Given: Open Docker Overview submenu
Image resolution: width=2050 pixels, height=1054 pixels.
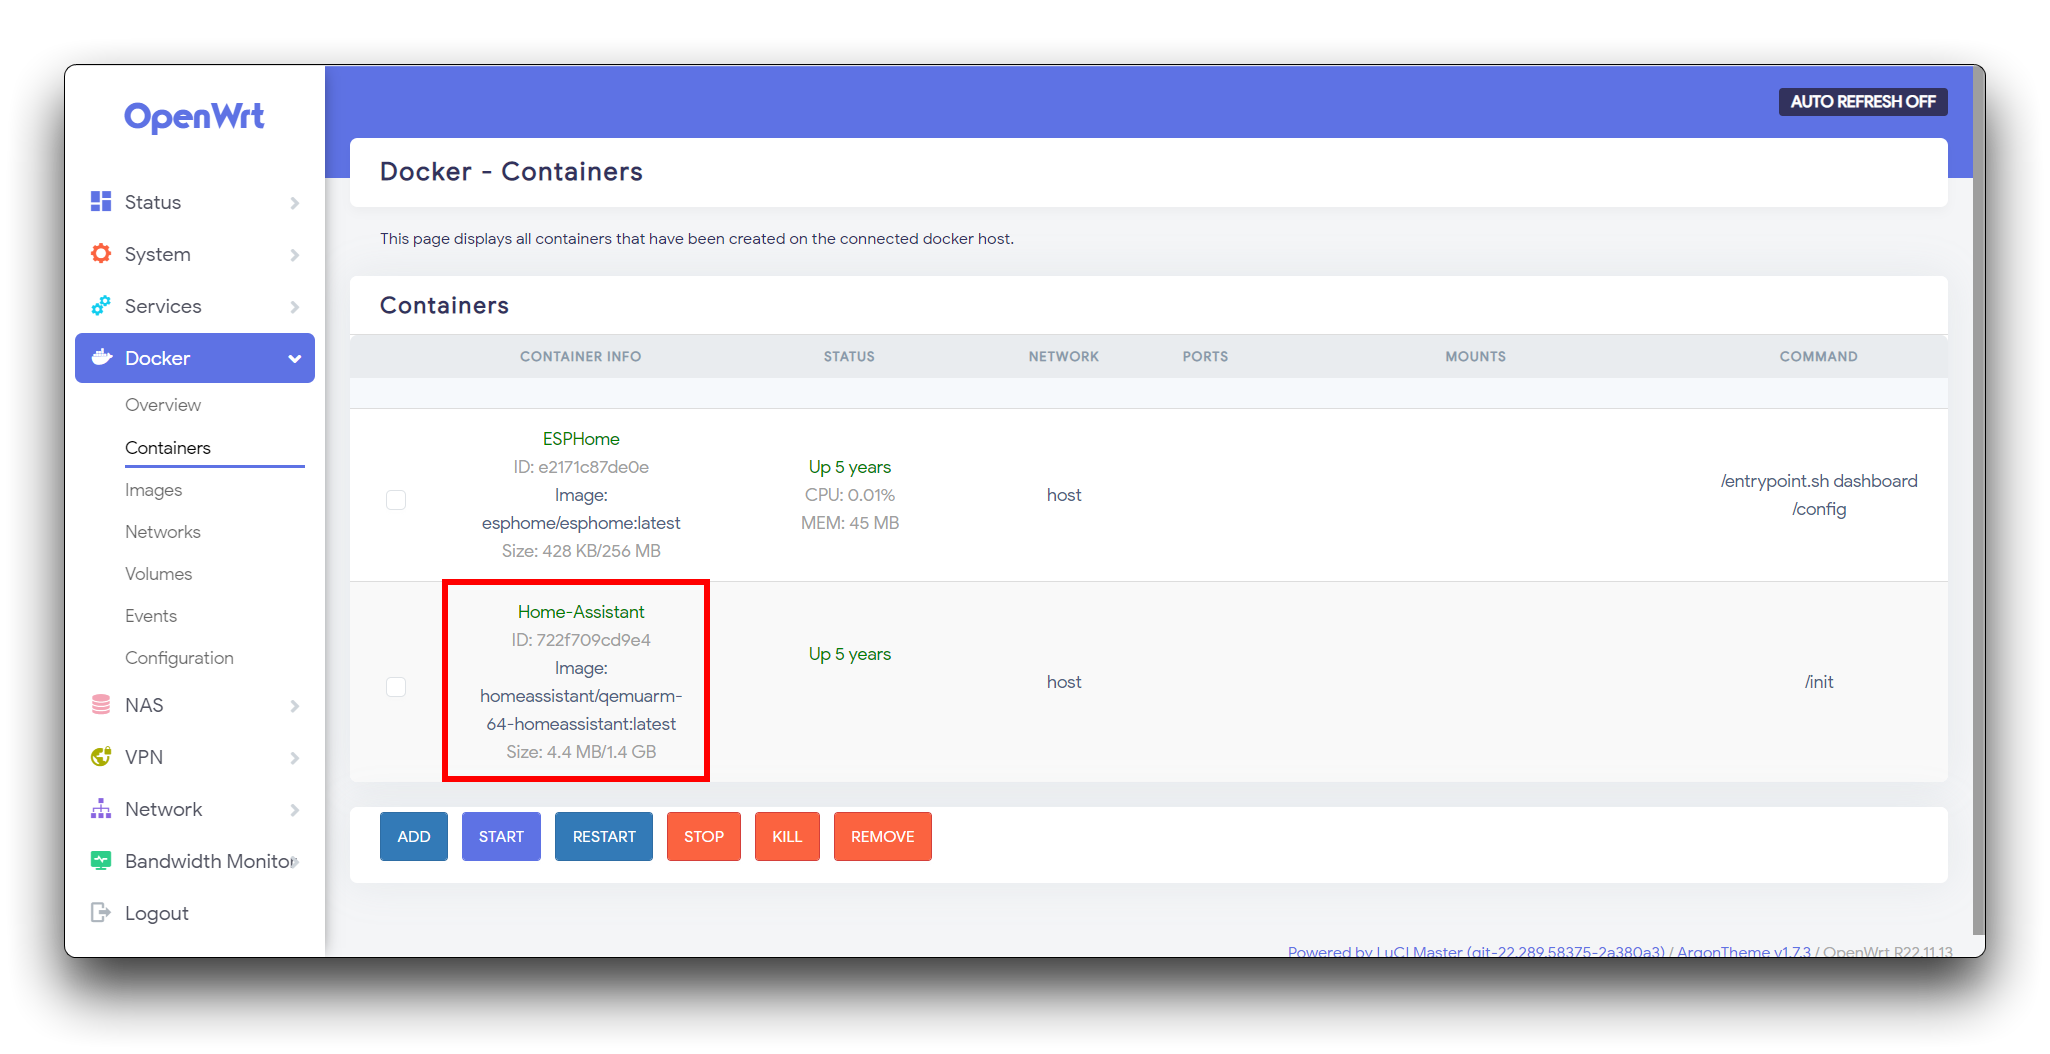Looking at the screenshot, I should (163, 405).
